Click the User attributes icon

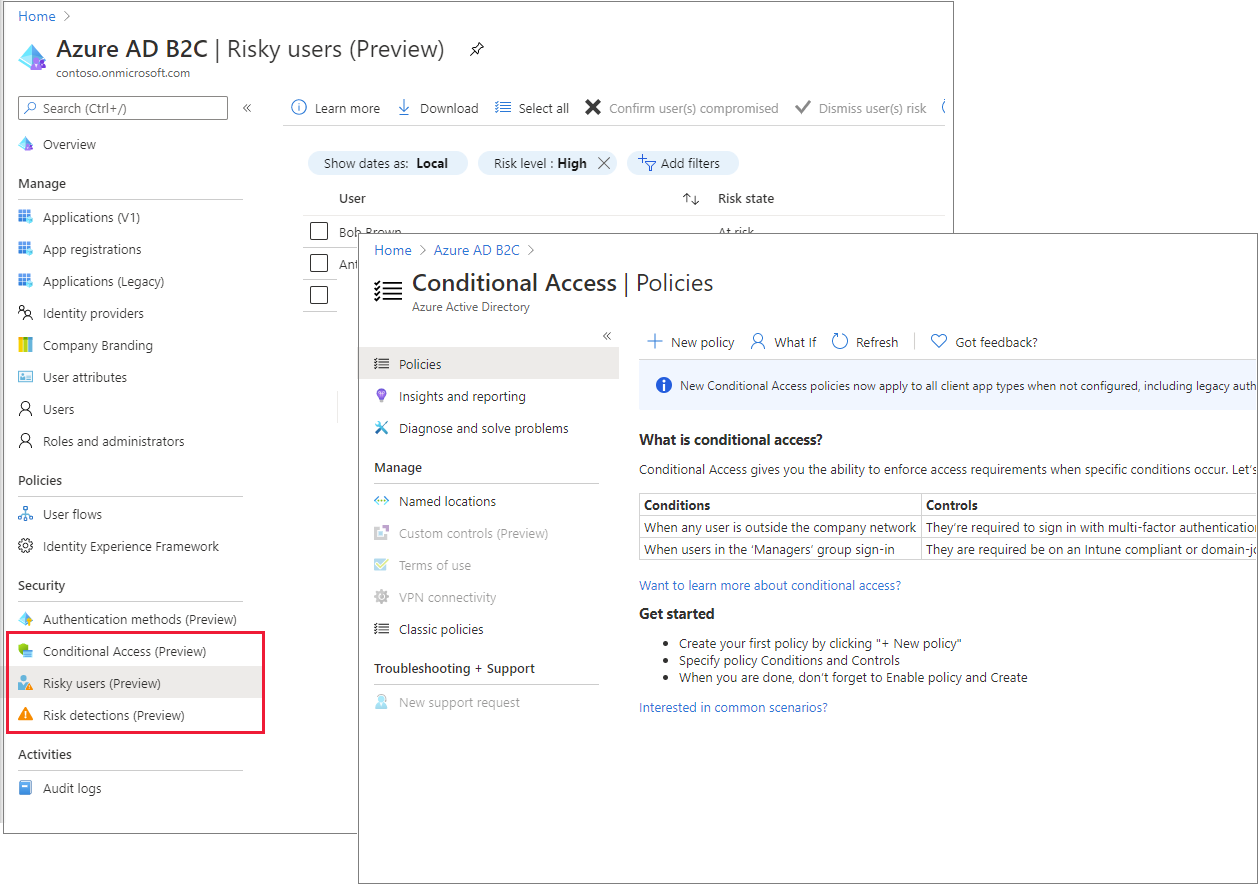point(26,377)
